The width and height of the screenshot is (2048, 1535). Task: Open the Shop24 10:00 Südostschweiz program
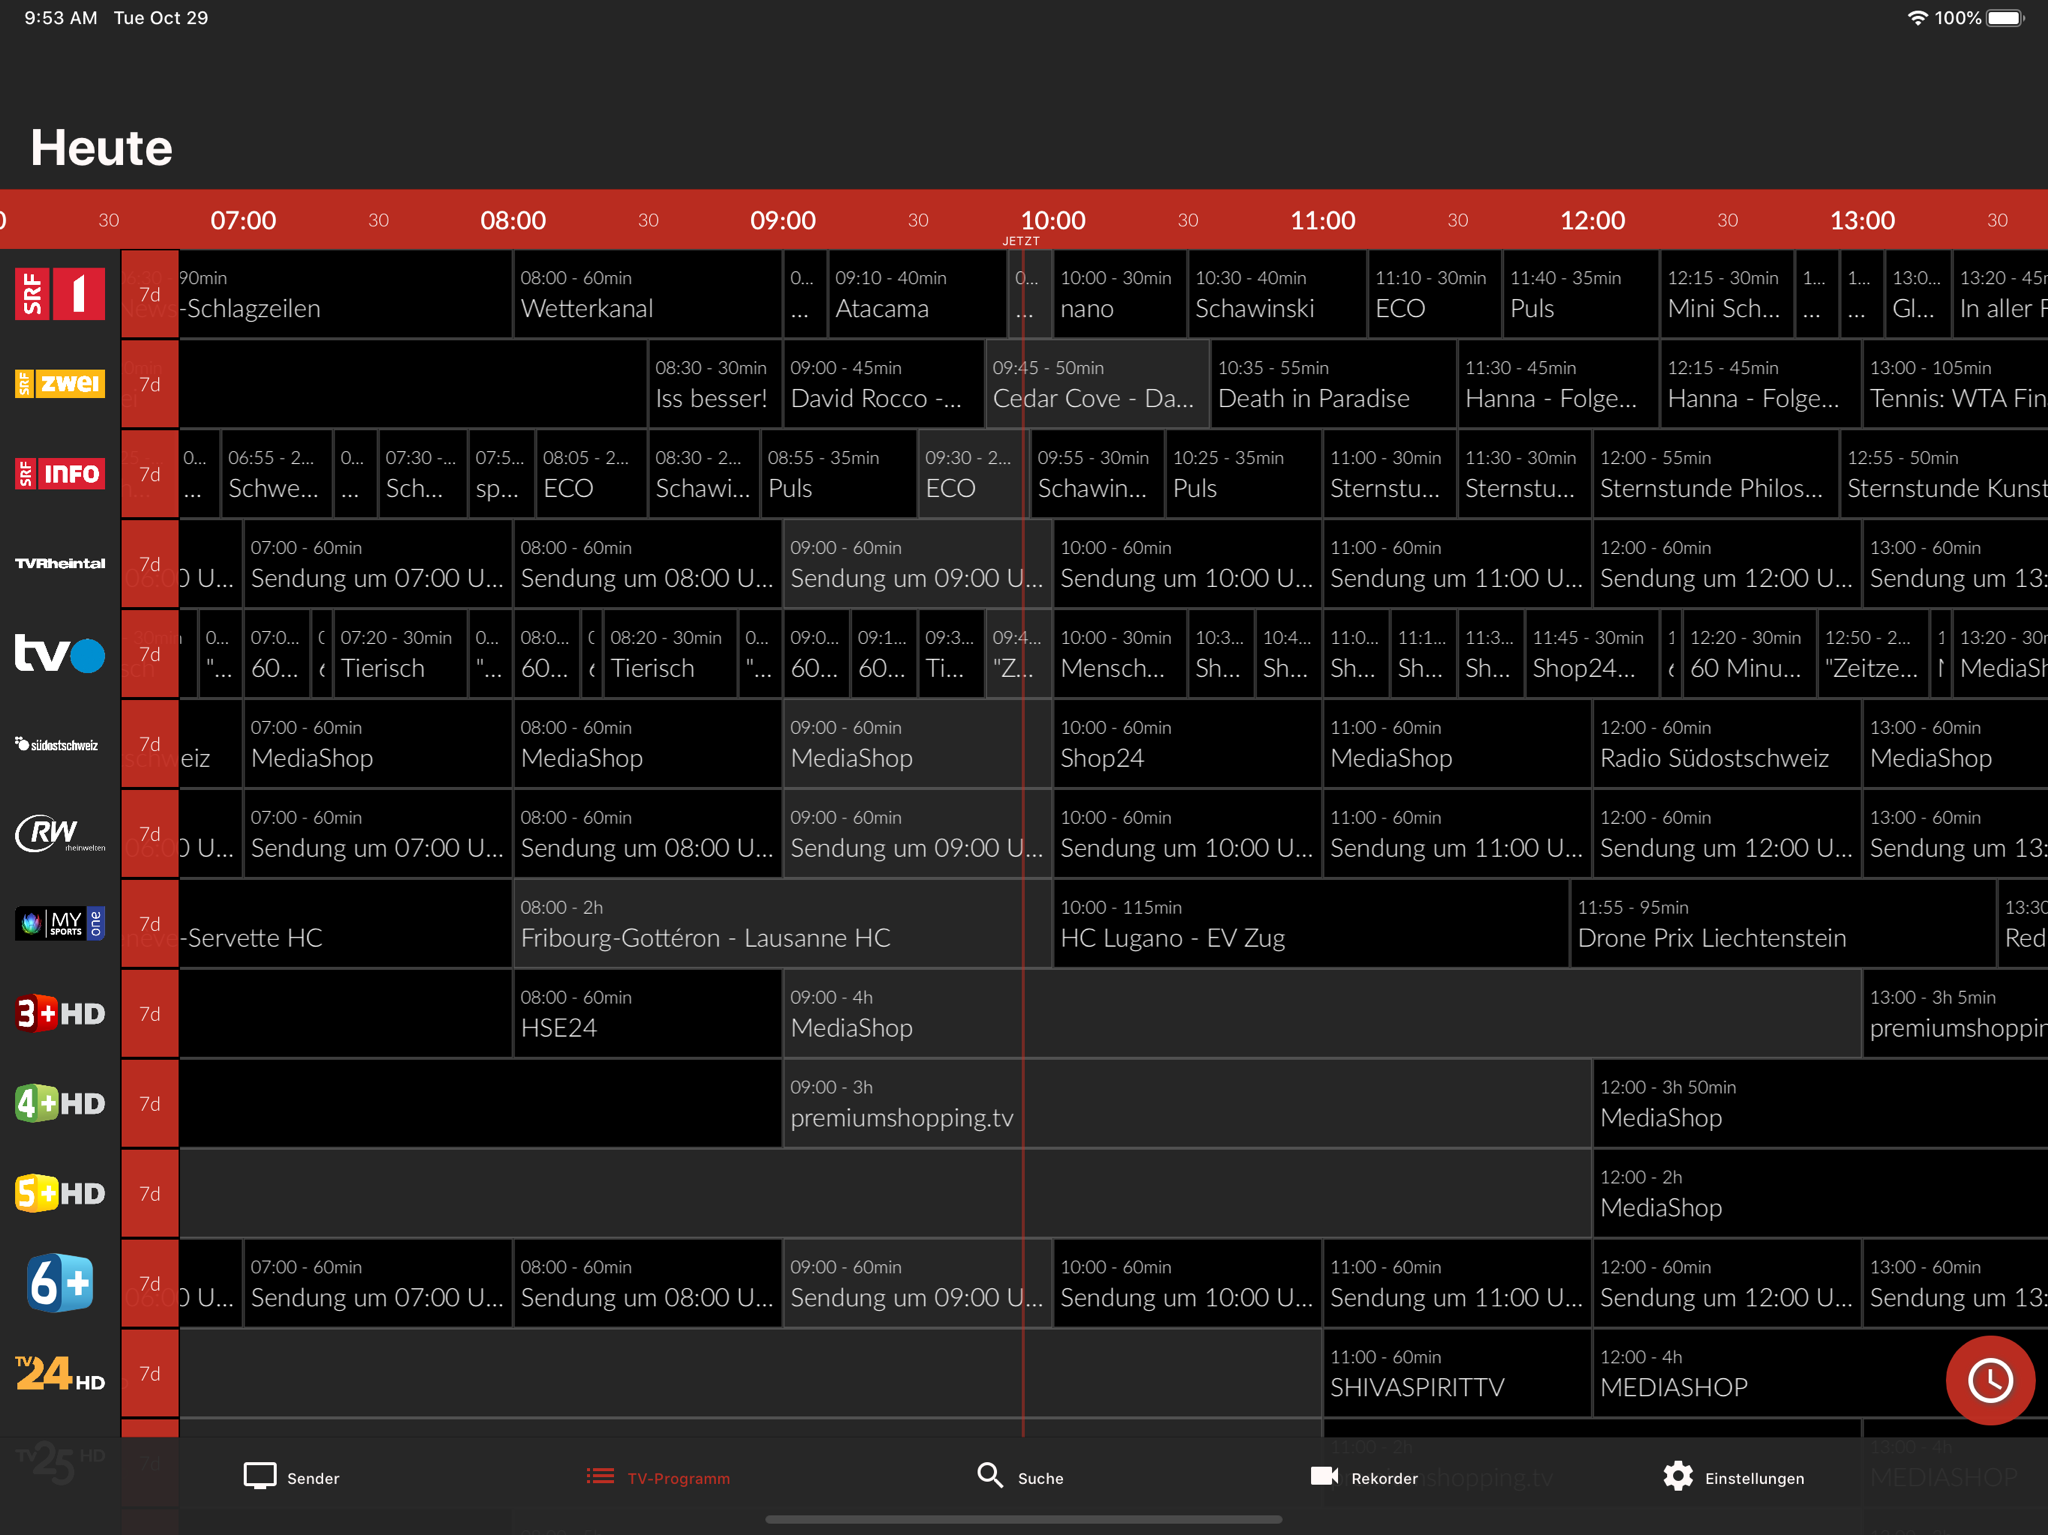(x=1187, y=744)
